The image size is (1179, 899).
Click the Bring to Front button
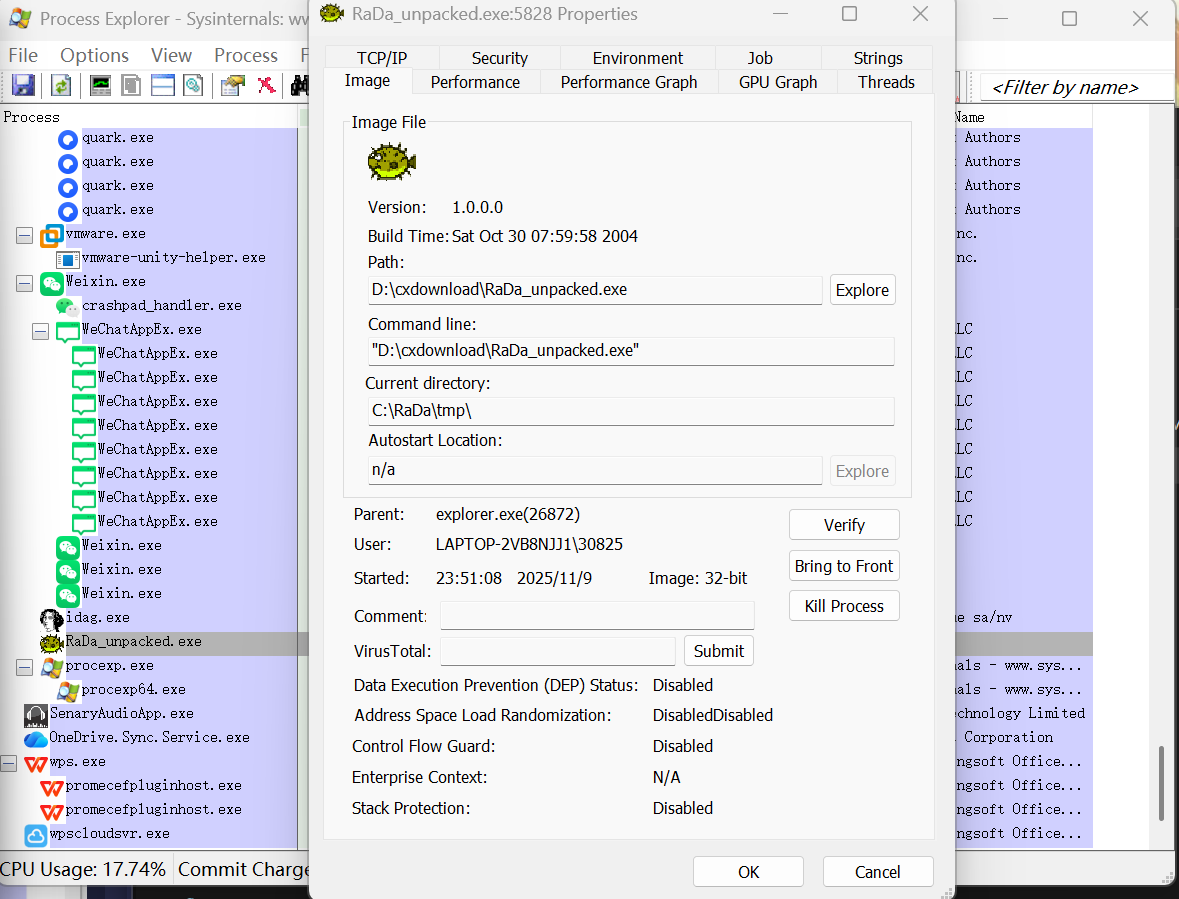[844, 566]
